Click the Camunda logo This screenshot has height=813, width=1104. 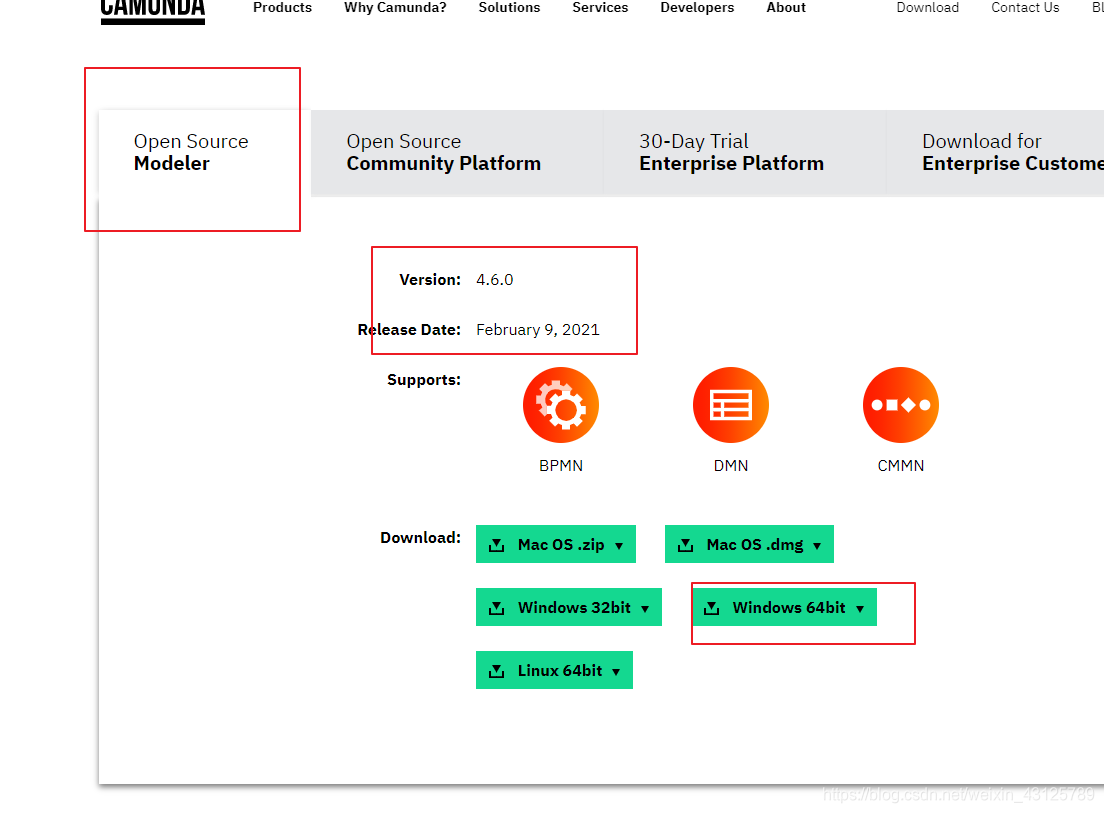tap(153, 11)
